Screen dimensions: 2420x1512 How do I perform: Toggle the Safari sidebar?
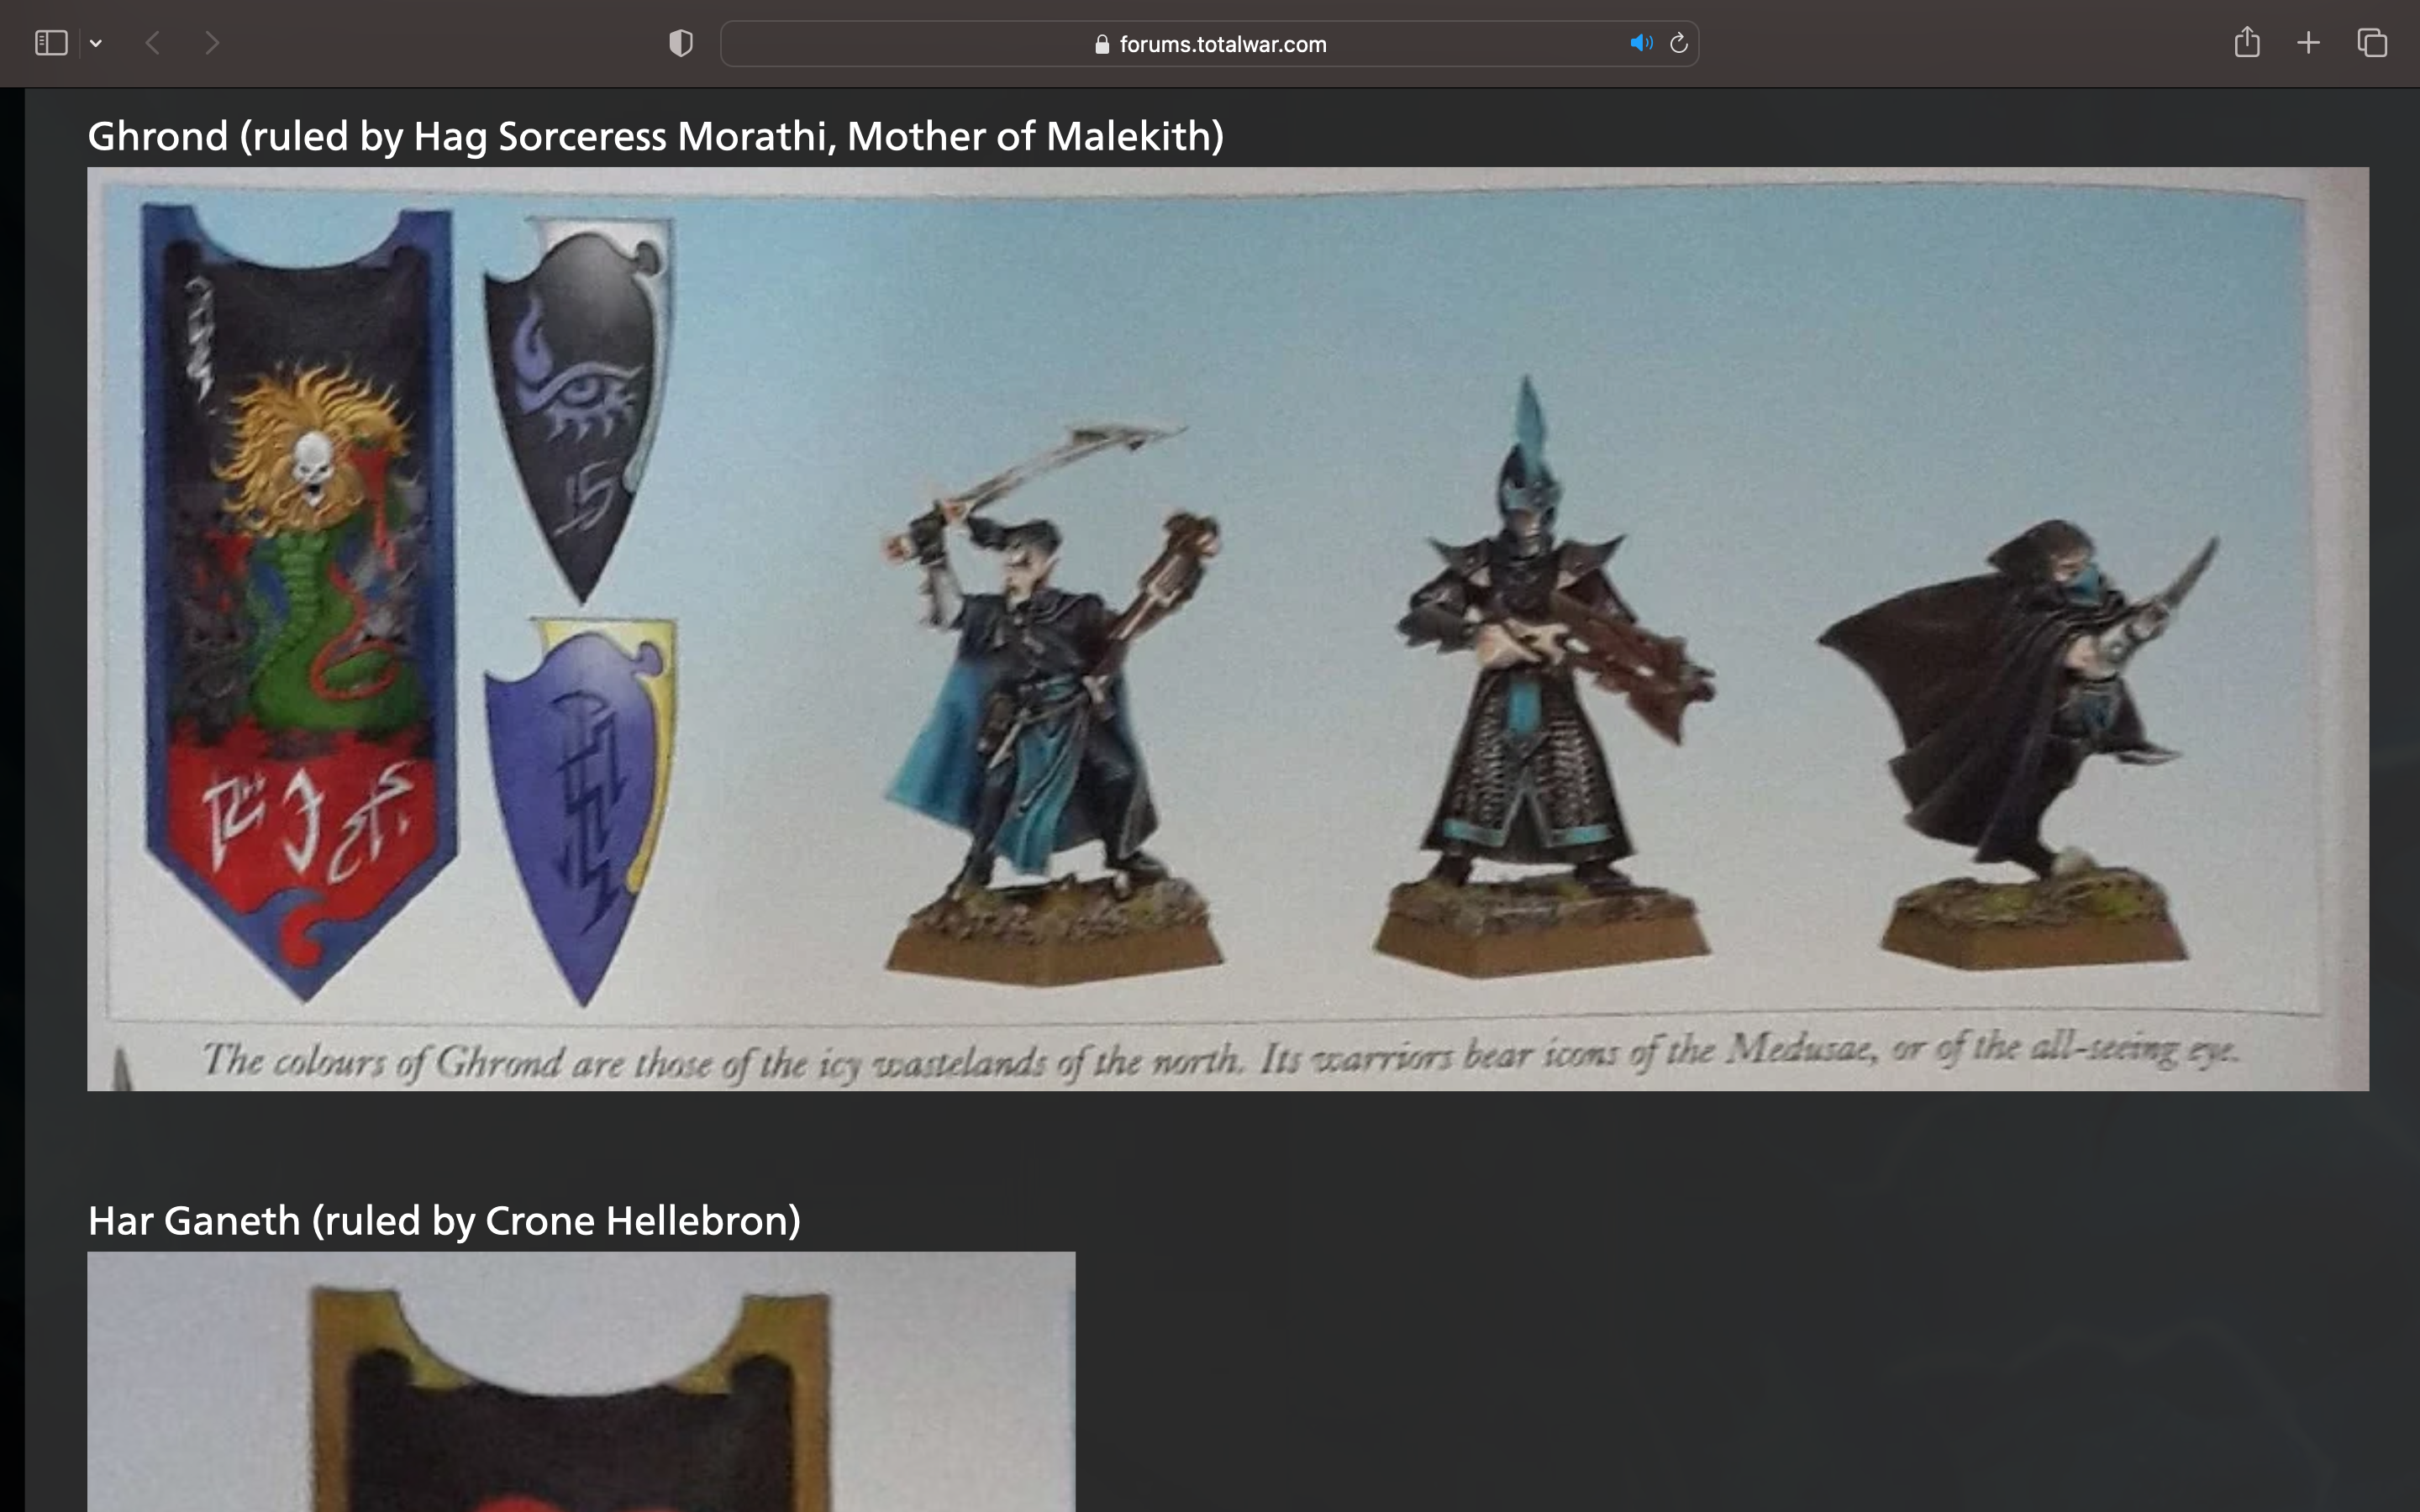[x=51, y=43]
